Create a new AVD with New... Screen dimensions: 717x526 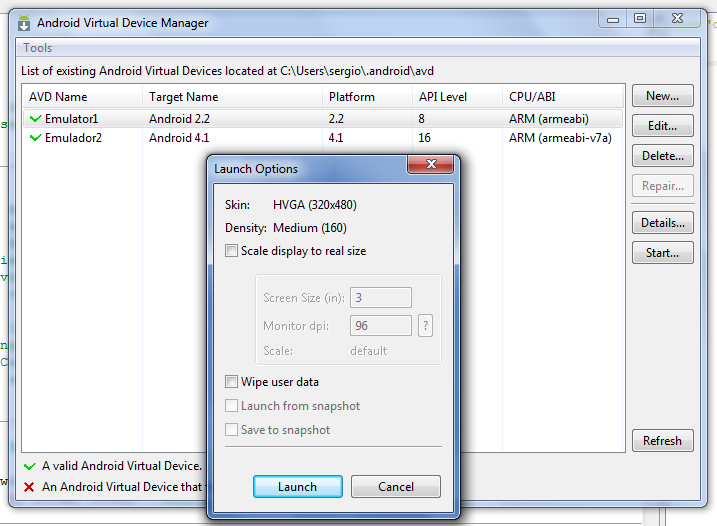[663, 96]
